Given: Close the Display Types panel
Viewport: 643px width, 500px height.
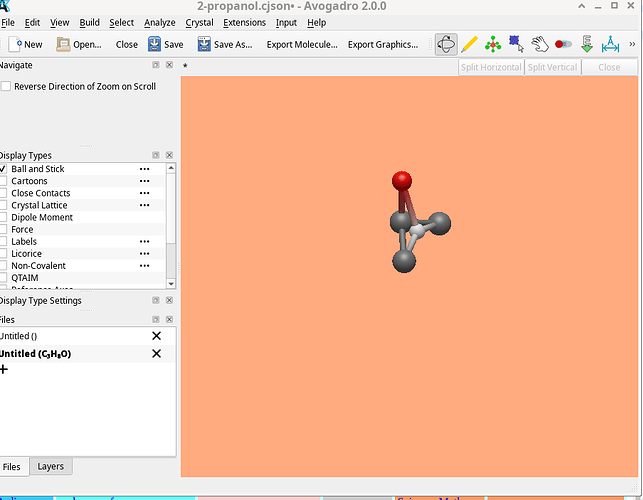Looking at the screenshot, I should click(169, 155).
